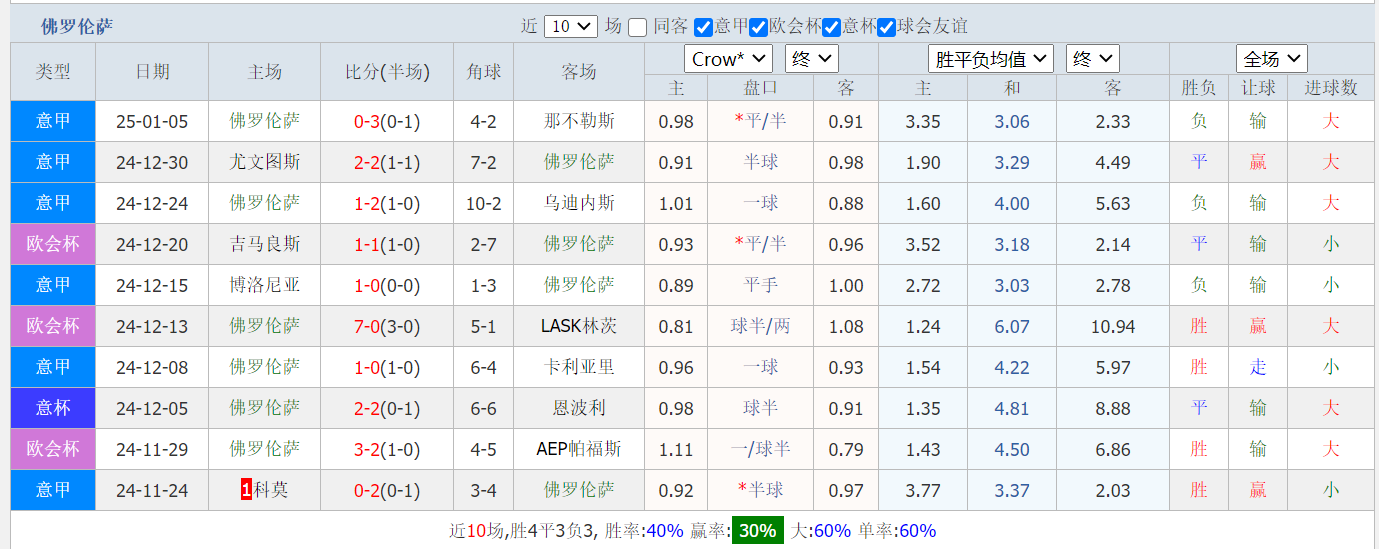Click the 意甲 badge in the 那不勒斯 row
This screenshot has width=1379, height=549.
(53, 122)
